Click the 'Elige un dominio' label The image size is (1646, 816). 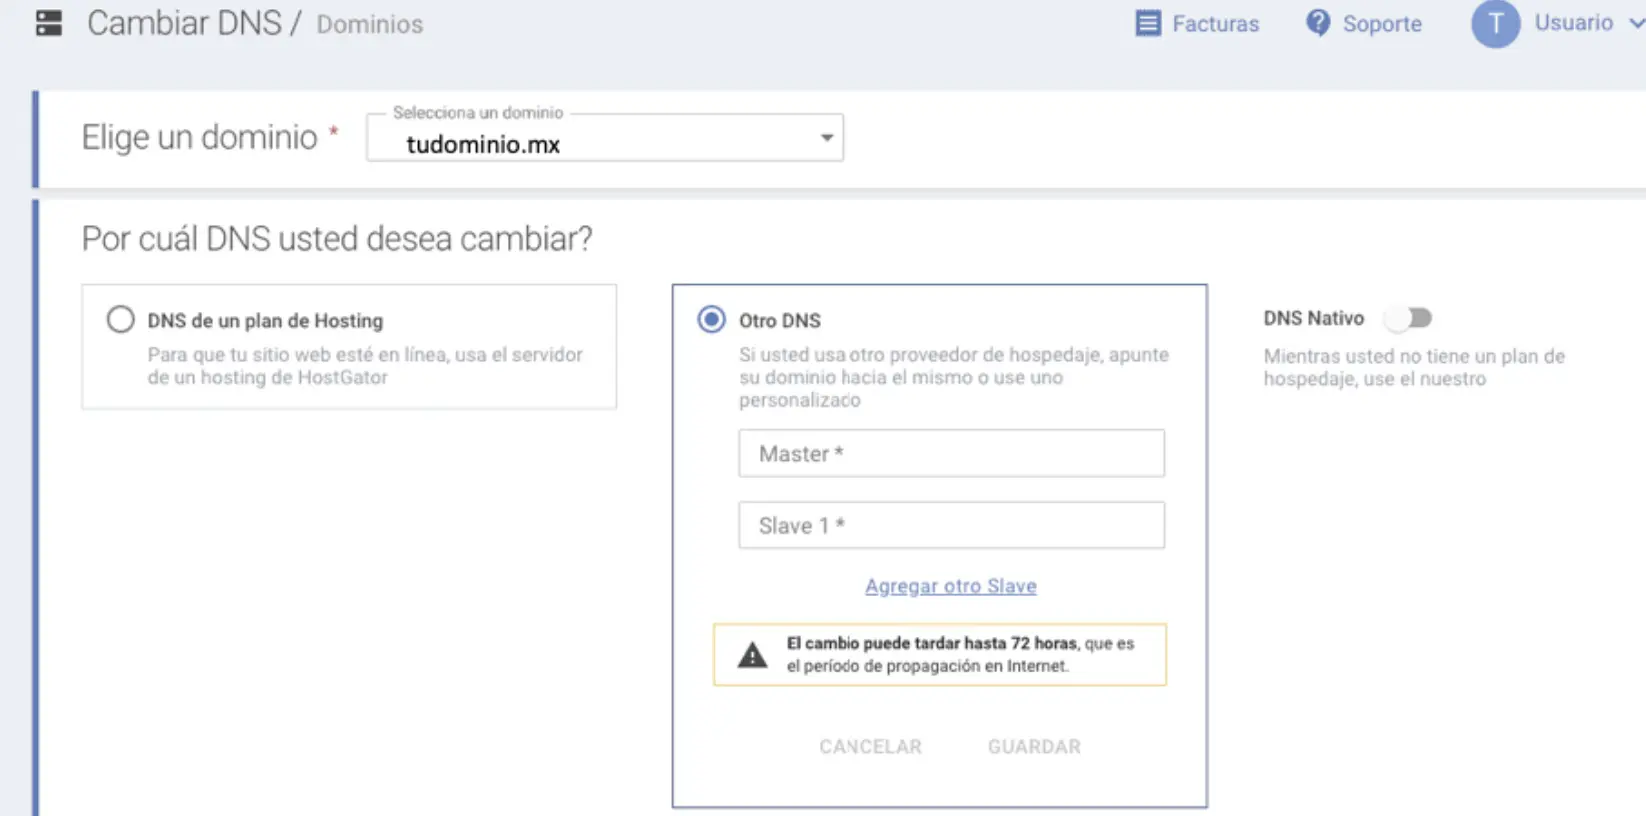[200, 137]
